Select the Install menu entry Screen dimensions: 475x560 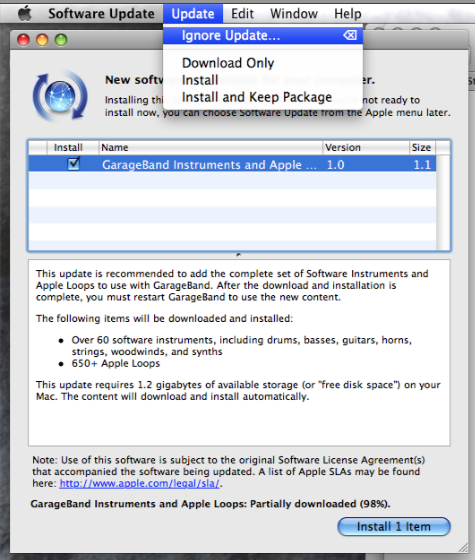click(x=263, y=80)
